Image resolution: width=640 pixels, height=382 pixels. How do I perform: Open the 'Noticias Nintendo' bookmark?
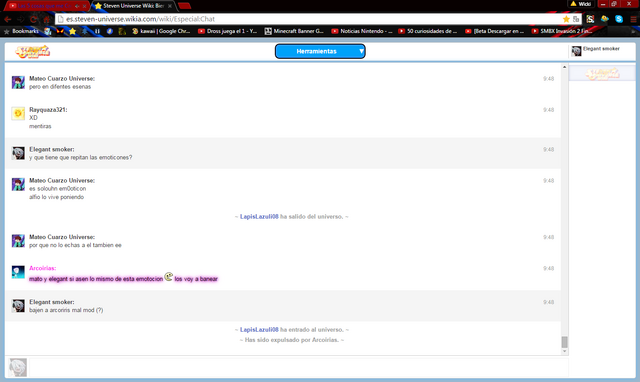[x=362, y=31]
